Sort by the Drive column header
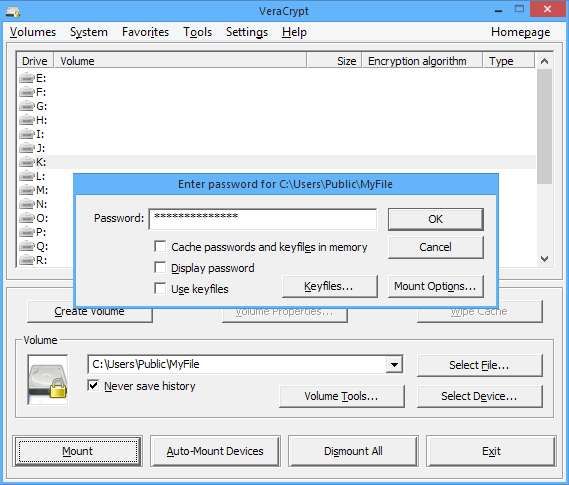569x485 pixels. [35, 61]
